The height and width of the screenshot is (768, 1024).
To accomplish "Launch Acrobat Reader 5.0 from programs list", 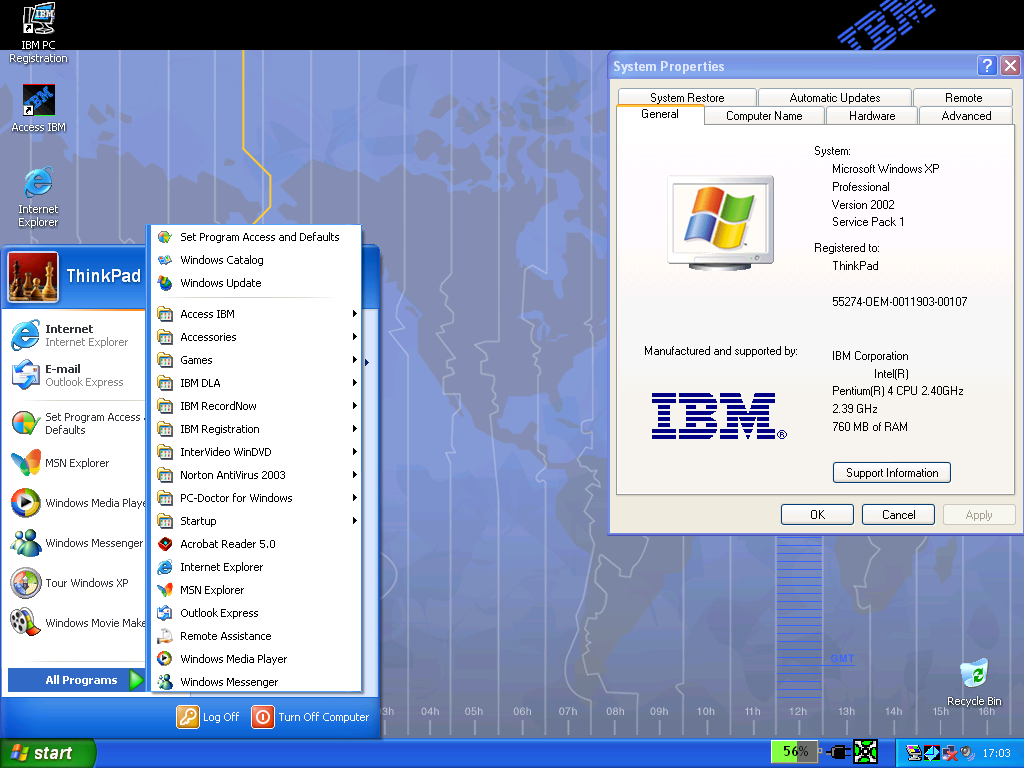I will 227,544.
